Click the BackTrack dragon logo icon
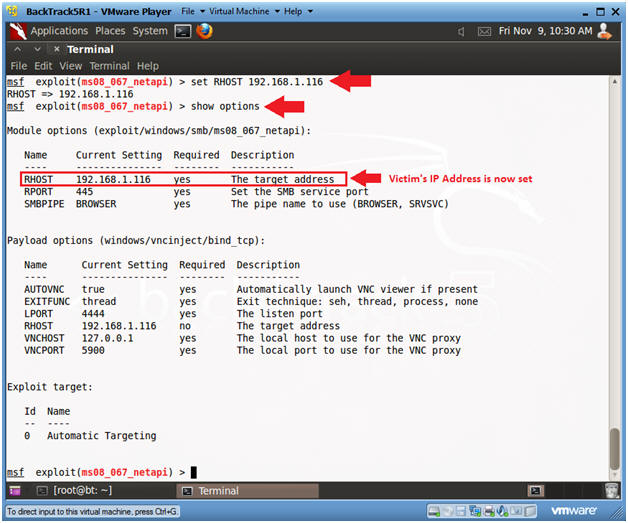 point(18,31)
